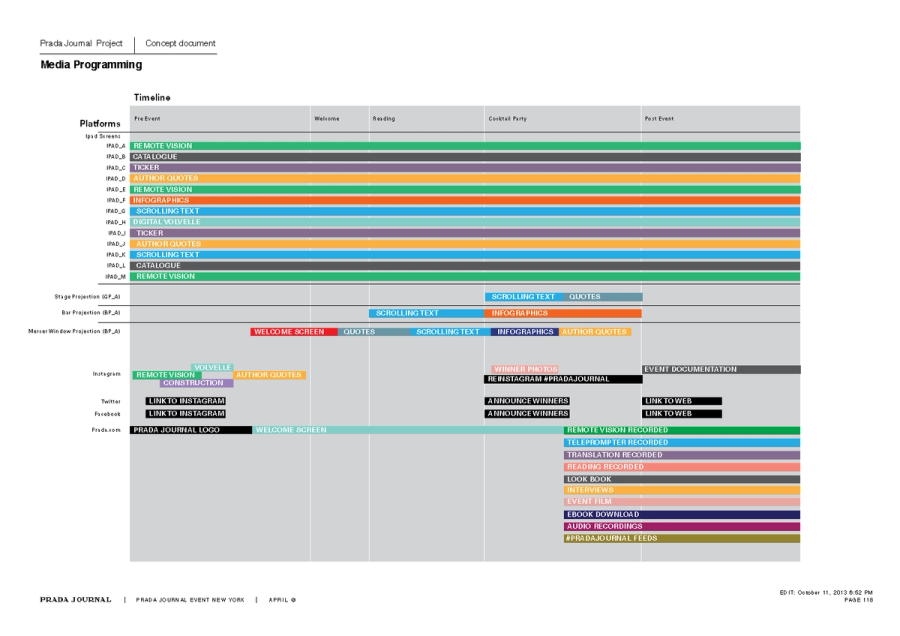900x636 pixels.
Task: Select the 'Post Event' timeline column header
Action: coord(659,119)
